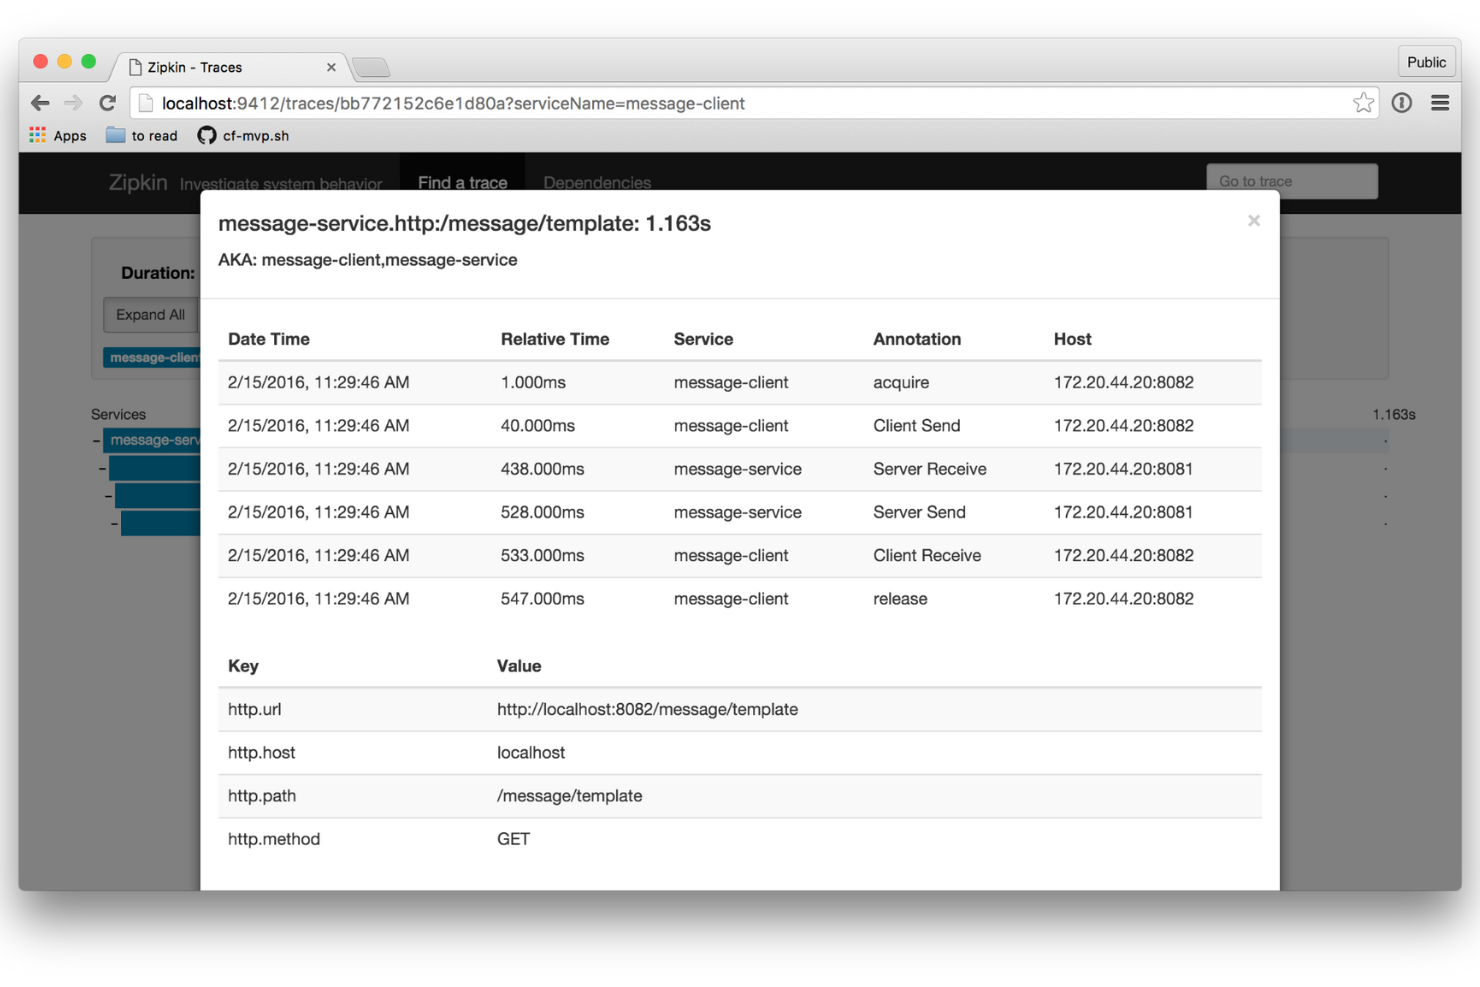1480x987 pixels.
Task: Select the 'release' annotation cell
Action: (x=900, y=599)
